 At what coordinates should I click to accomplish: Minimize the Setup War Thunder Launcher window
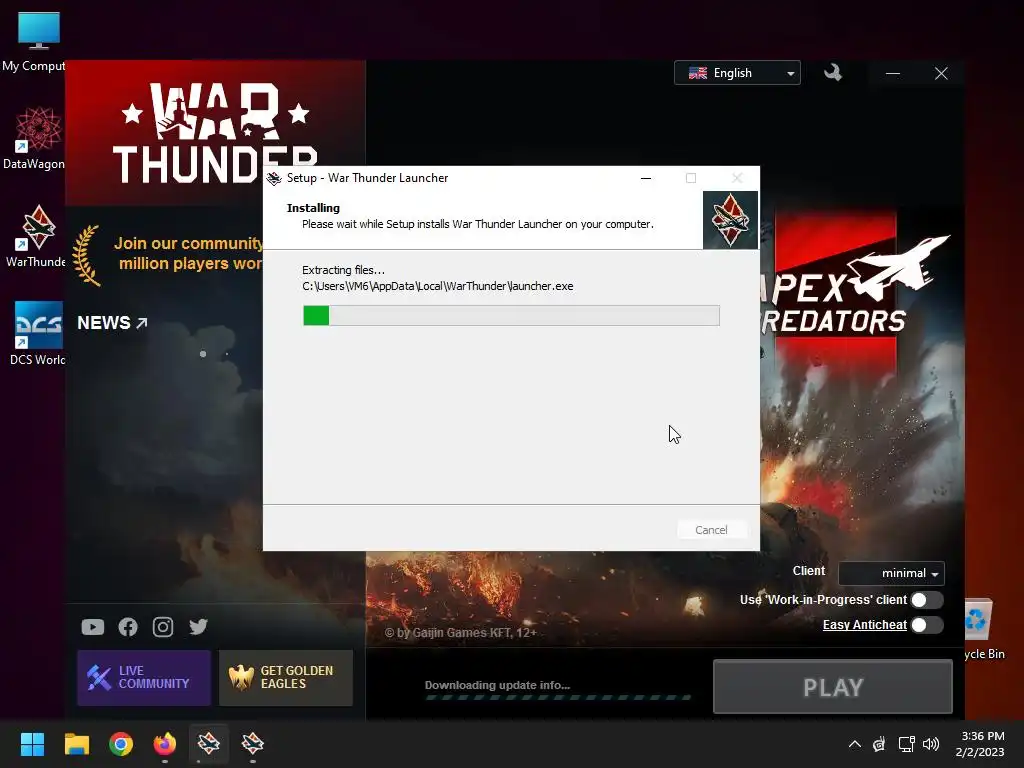(646, 178)
